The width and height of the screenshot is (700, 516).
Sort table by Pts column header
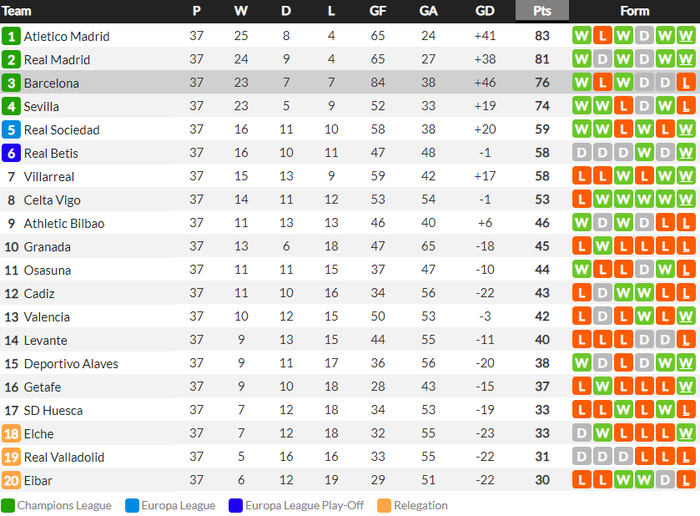point(542,11)
